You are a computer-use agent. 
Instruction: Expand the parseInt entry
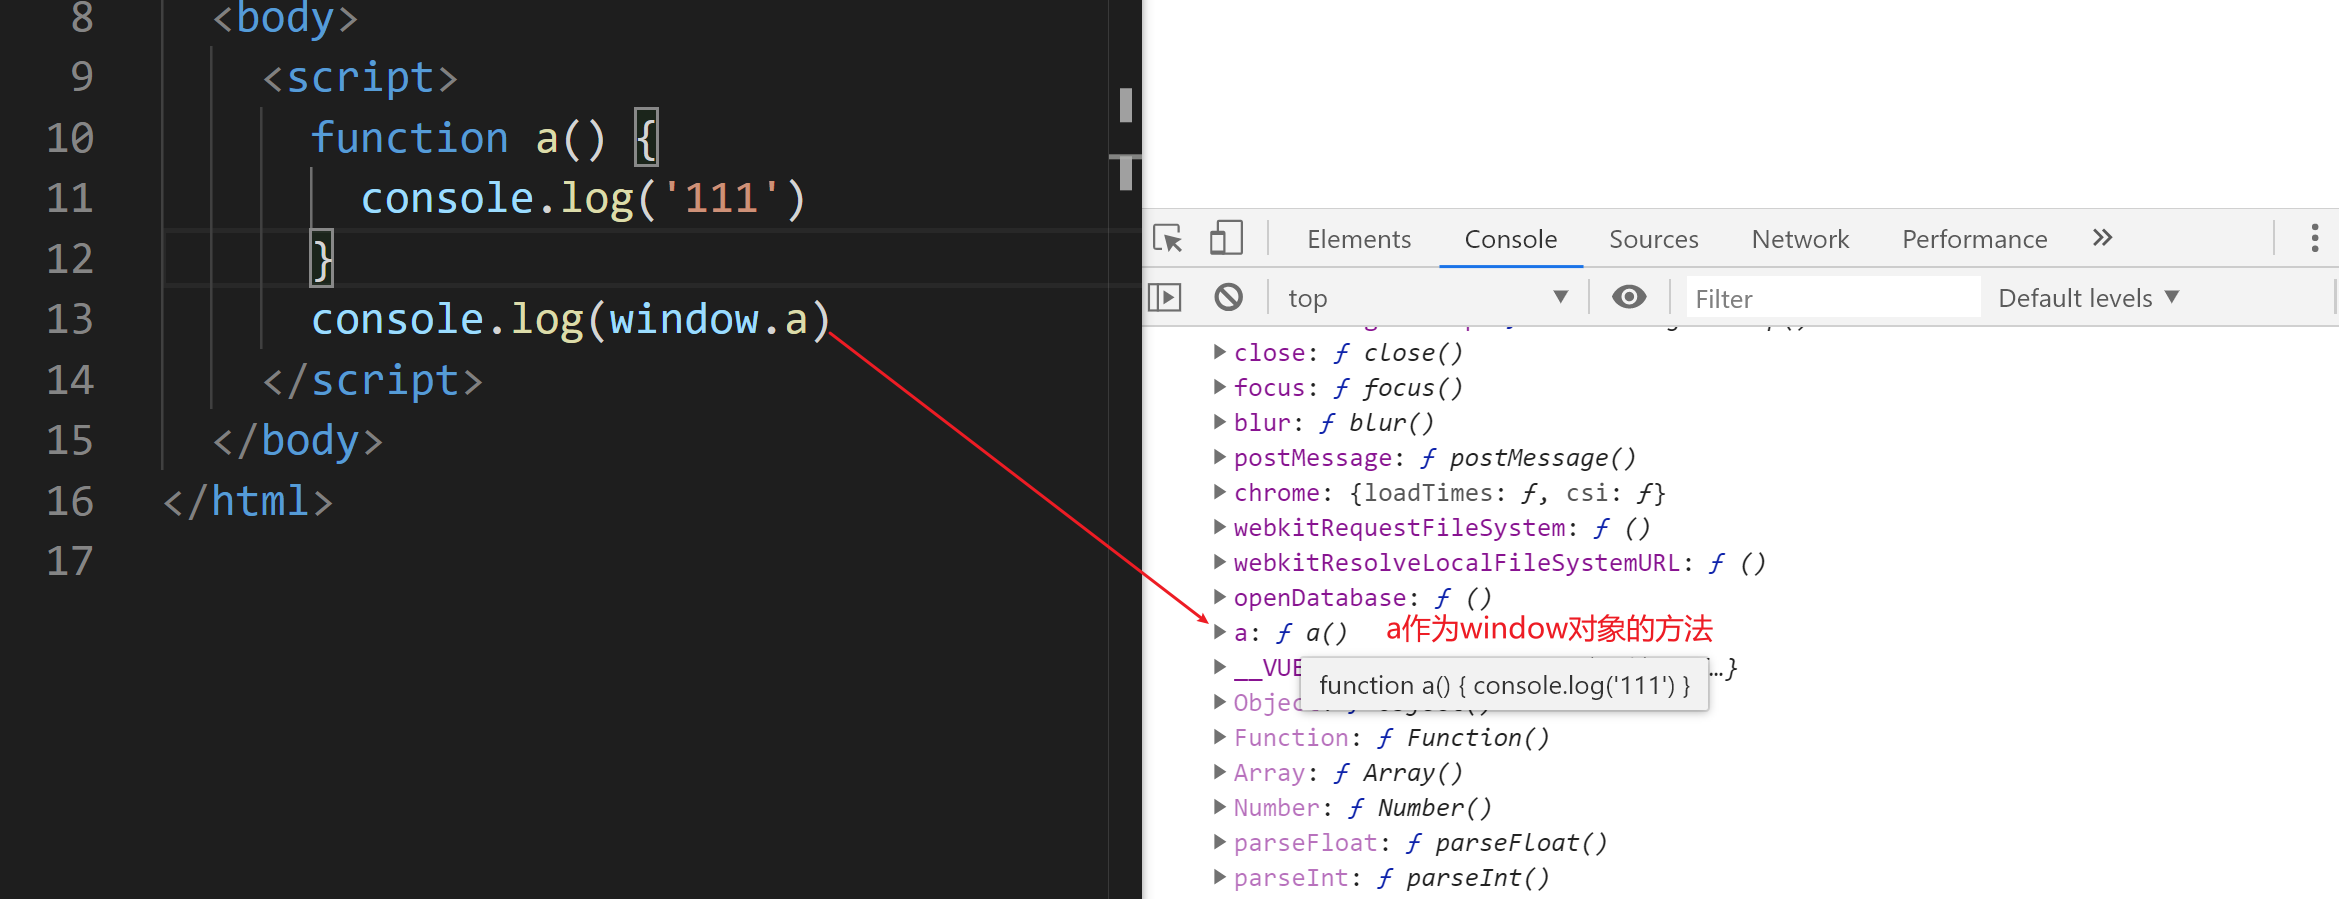click(1219, 877)
